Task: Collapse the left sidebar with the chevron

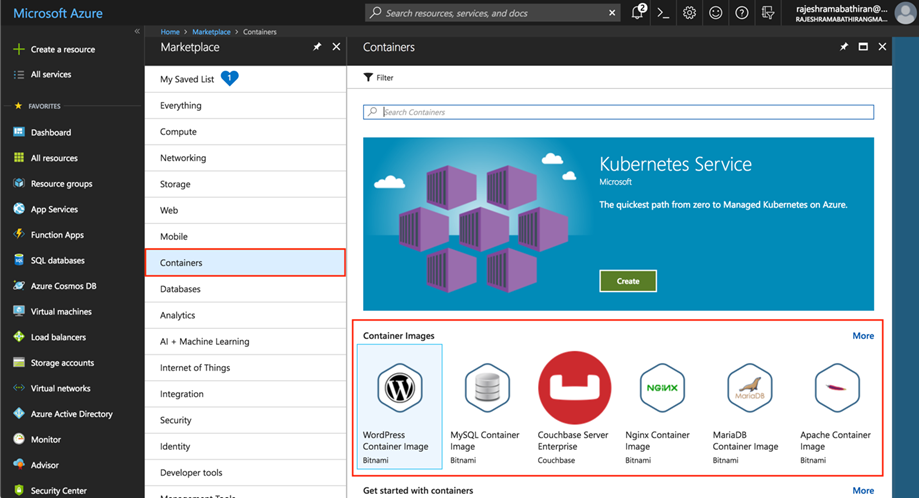Action: tap(137, 32)
